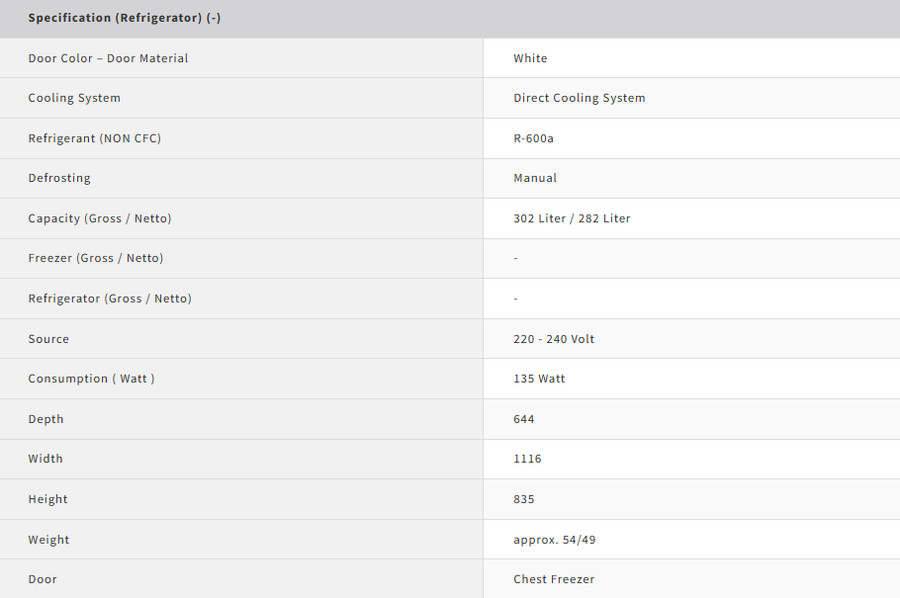
Task: Click the Manual defrosting value
Action: pyautogui.click(x=535, y=178)
